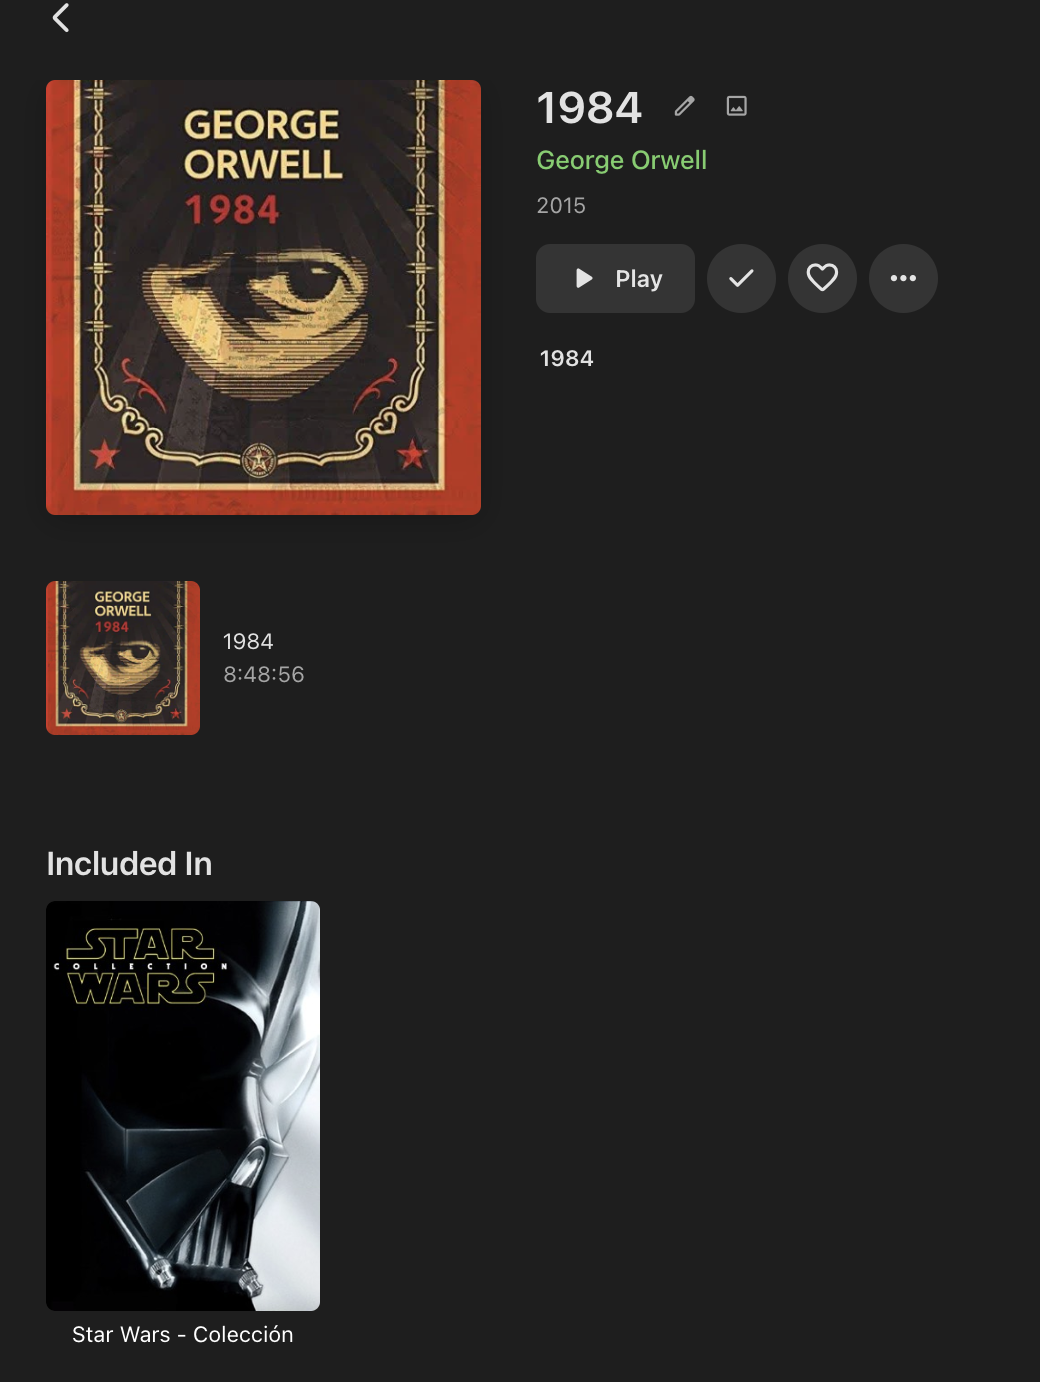Screen dimensions: 1040x1382
Task: Click the large 1984 cover artwork
Action: pos(263,297)
